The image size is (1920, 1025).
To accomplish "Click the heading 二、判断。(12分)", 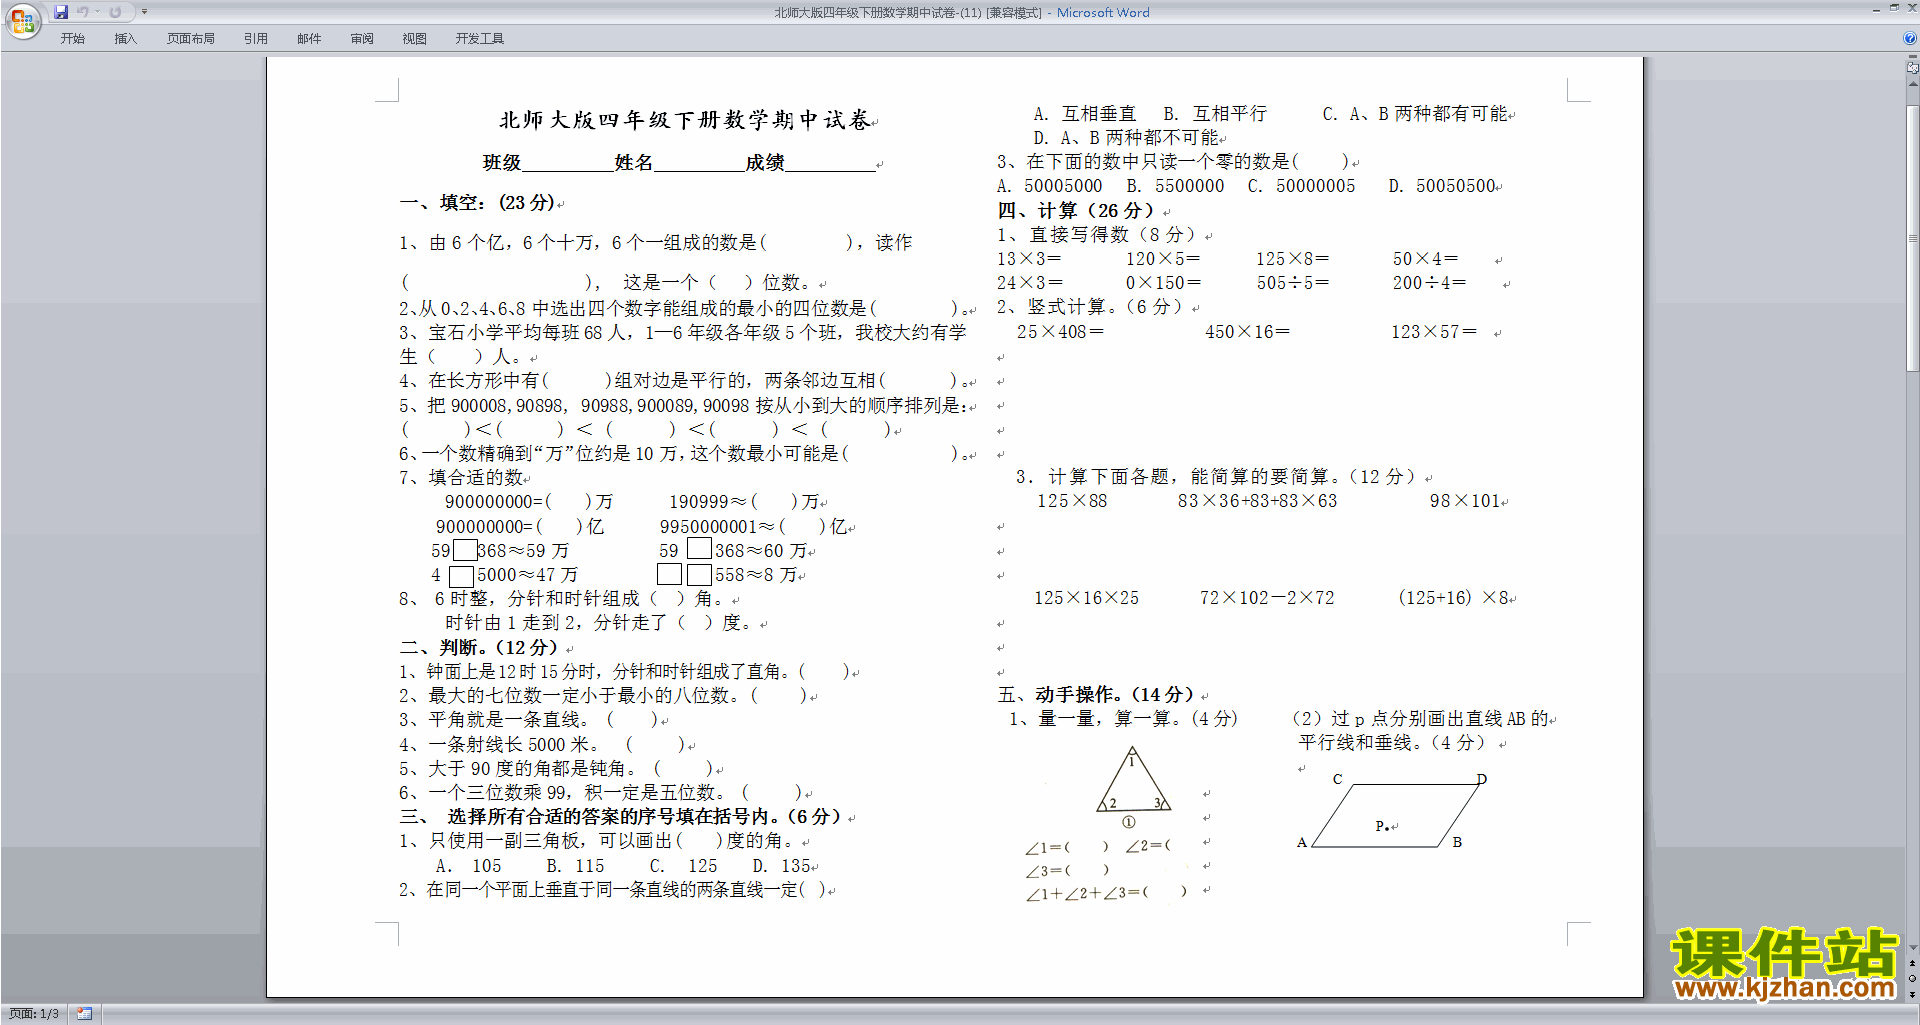I will click(479, 648).
